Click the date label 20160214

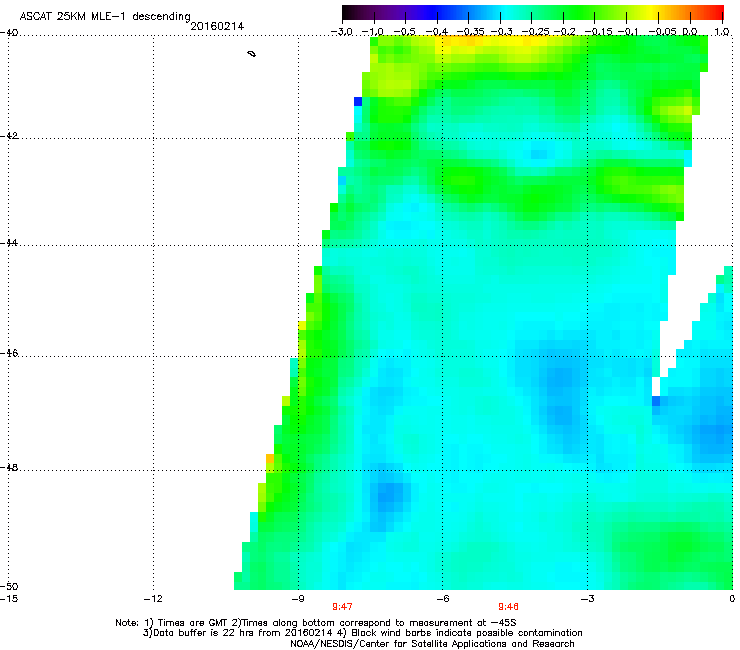click(217, 26)
